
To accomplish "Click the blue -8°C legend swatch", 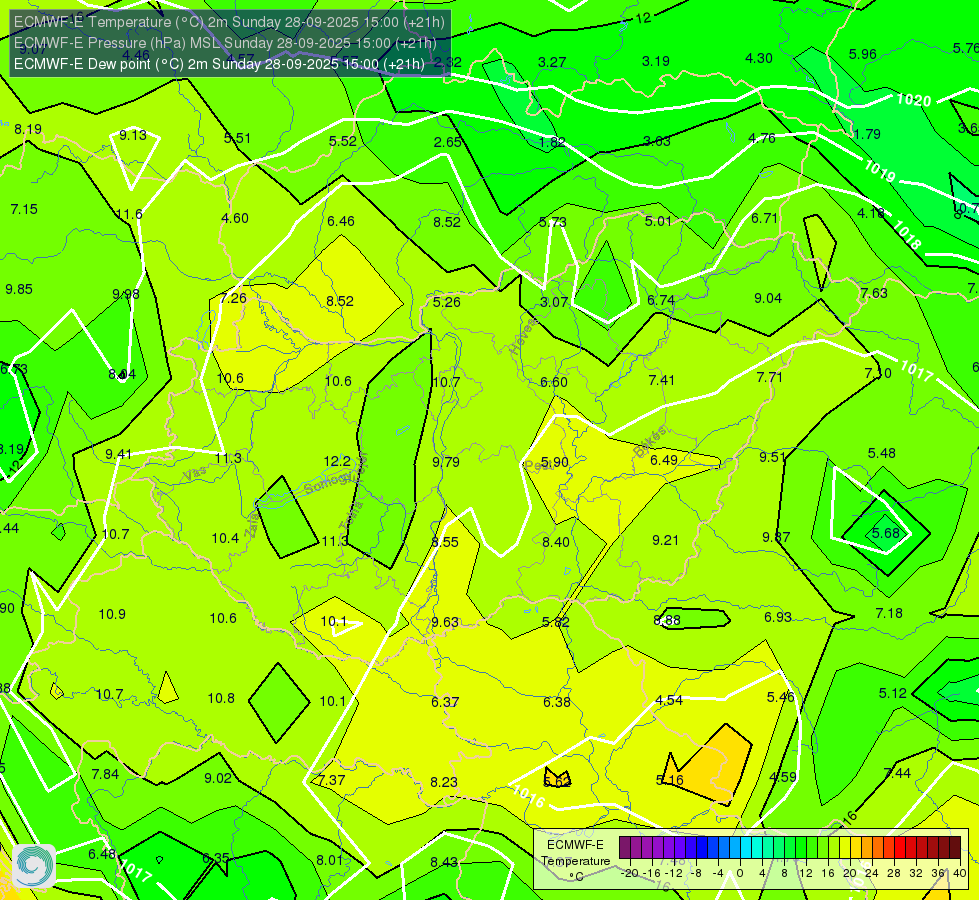I will click(701, 848).
